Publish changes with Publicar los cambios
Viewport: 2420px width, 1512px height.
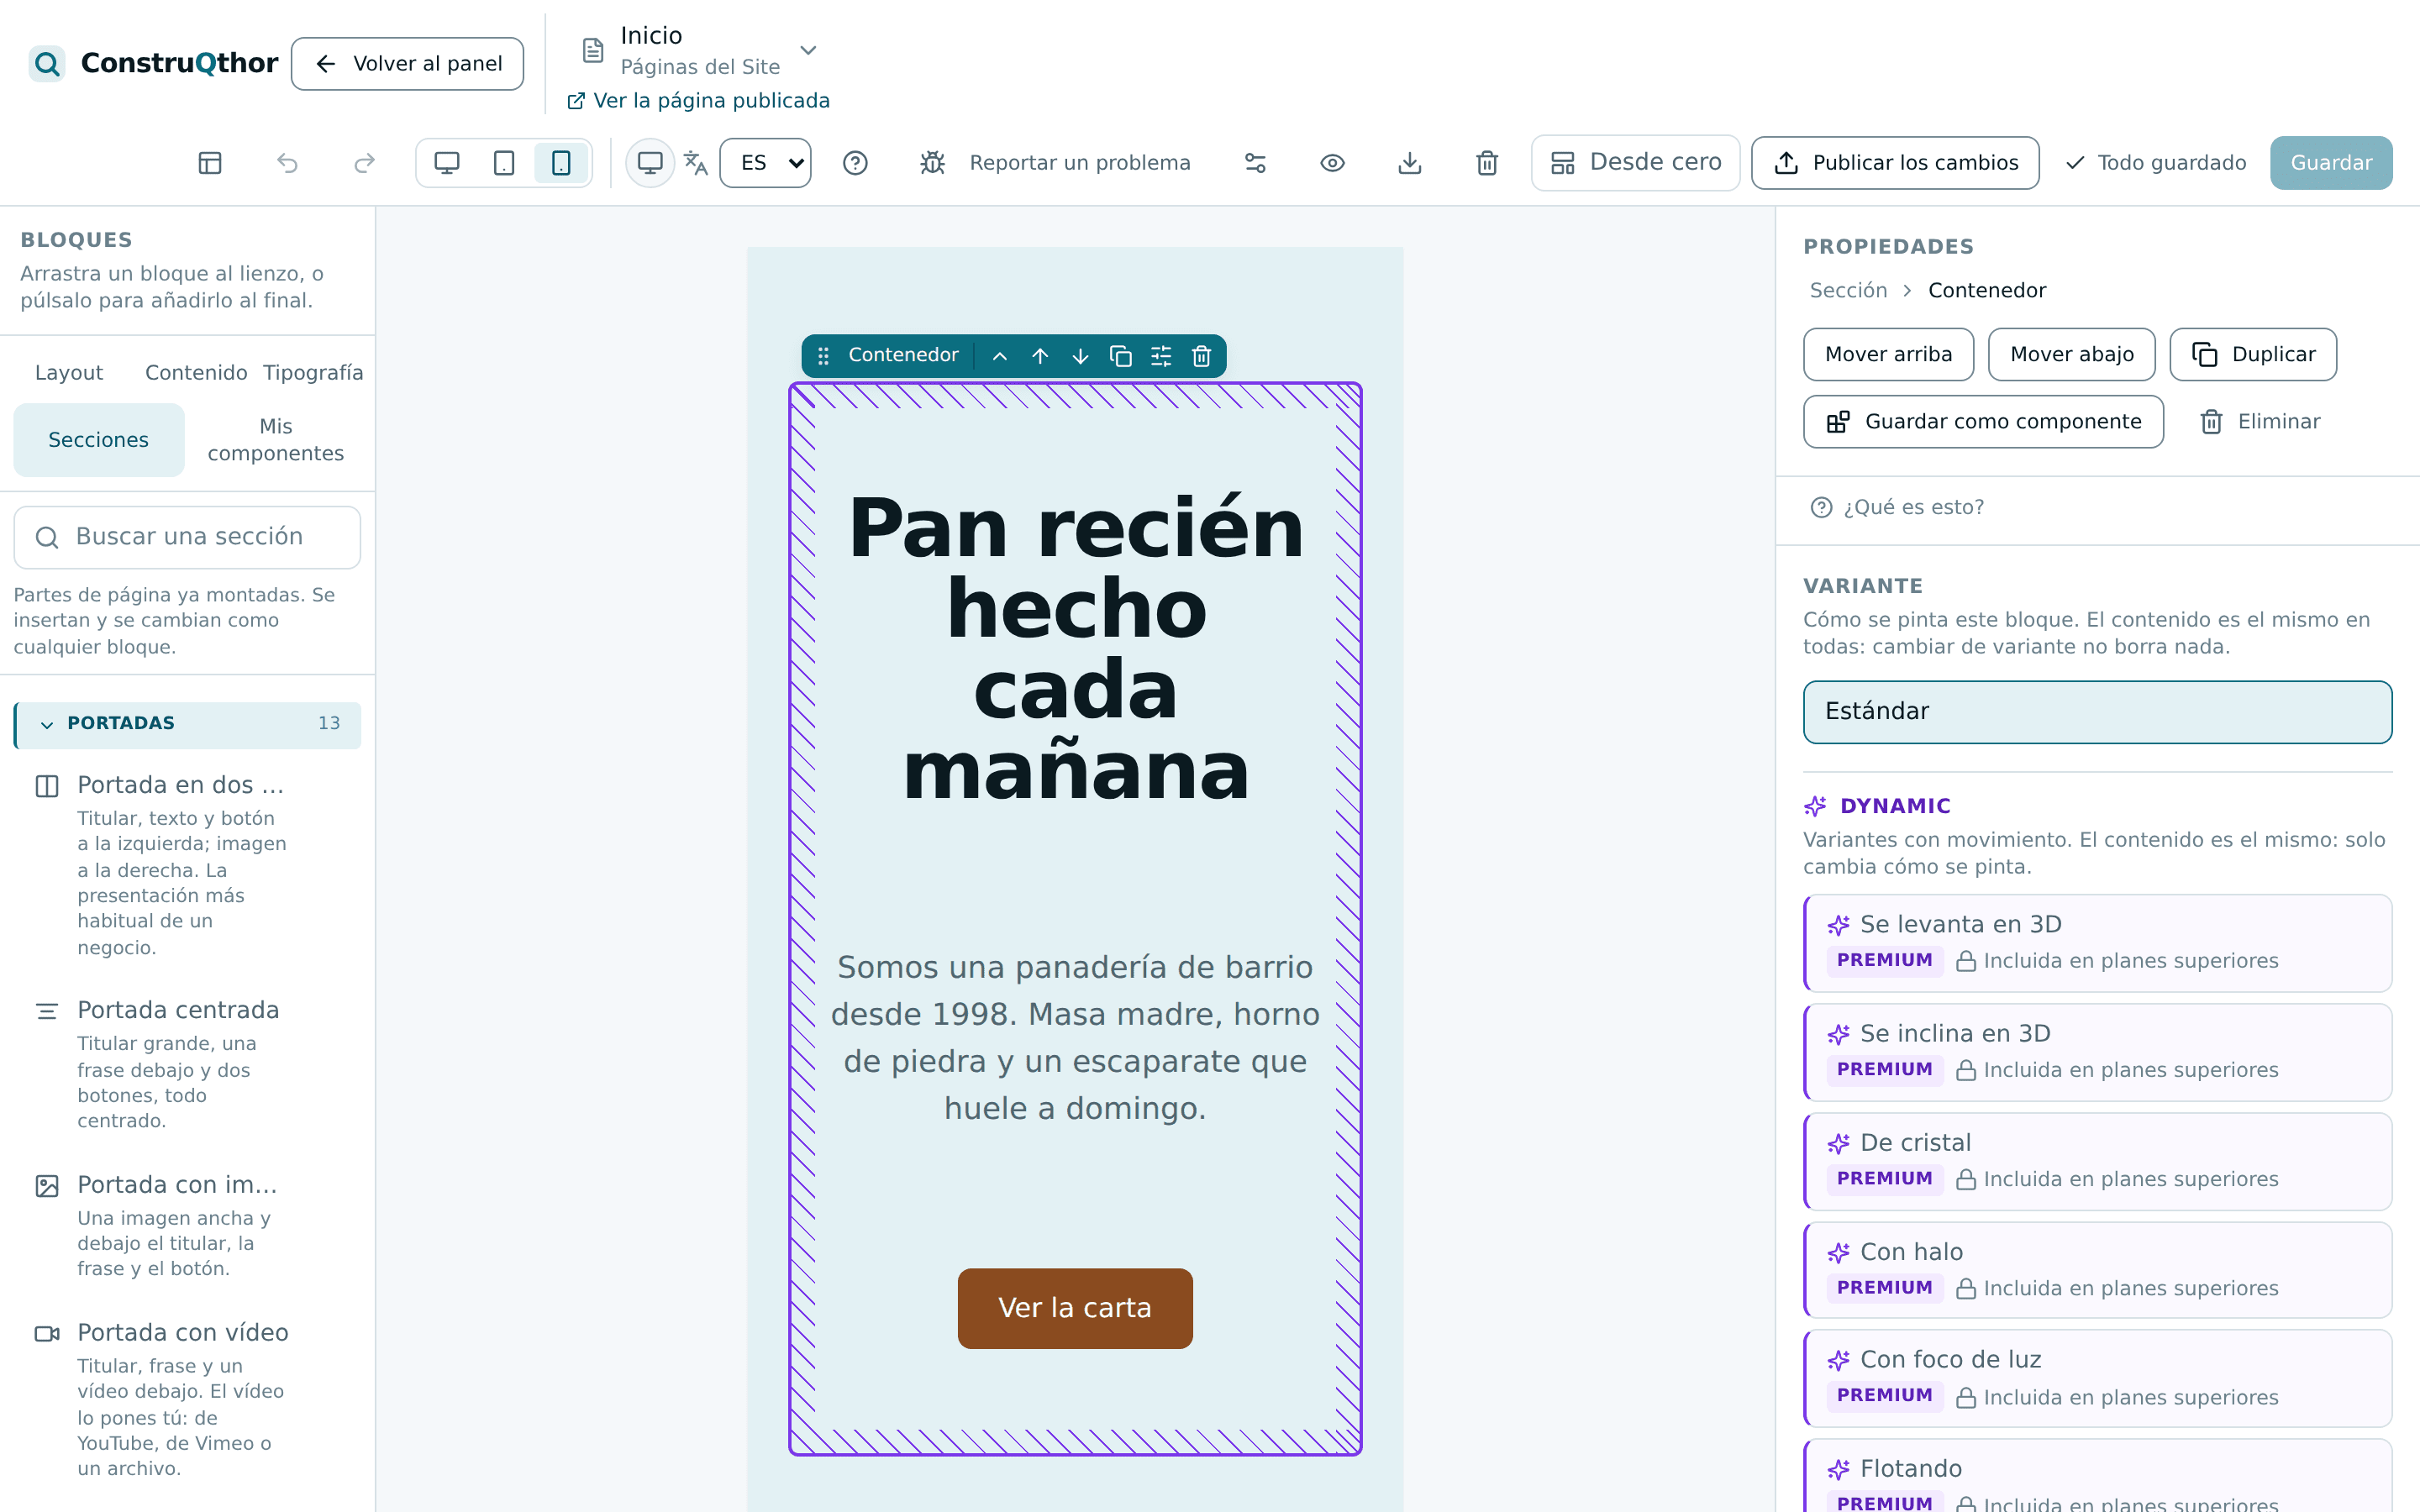(x=1895, y=163)
